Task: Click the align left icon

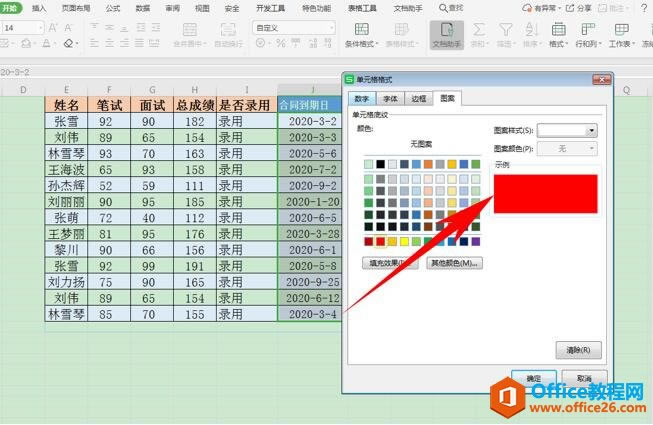Action: click(x=95, y=43)
